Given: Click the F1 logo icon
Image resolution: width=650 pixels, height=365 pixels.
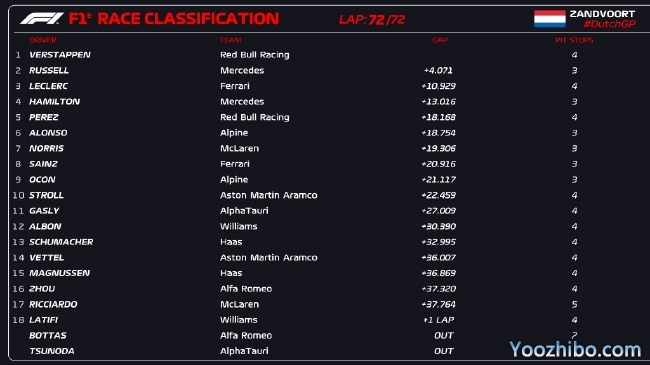Looking at the screenshot, I should click(42, 19).
